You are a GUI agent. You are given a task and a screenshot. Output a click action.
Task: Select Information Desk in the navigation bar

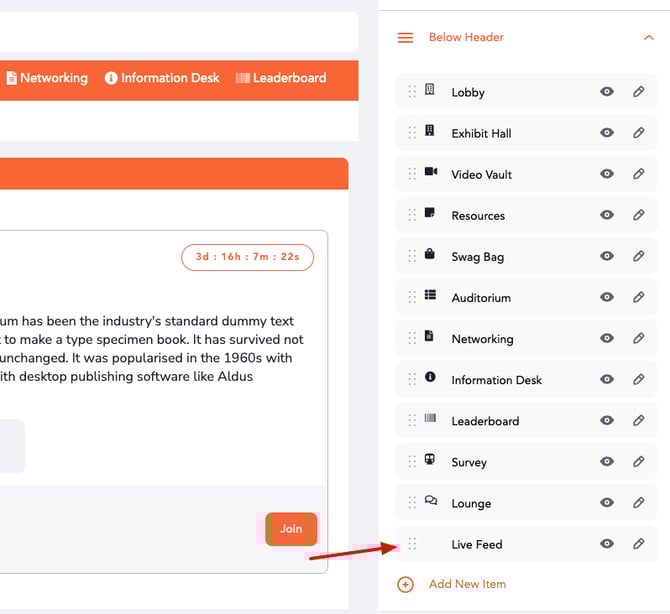tap(162, 78)
